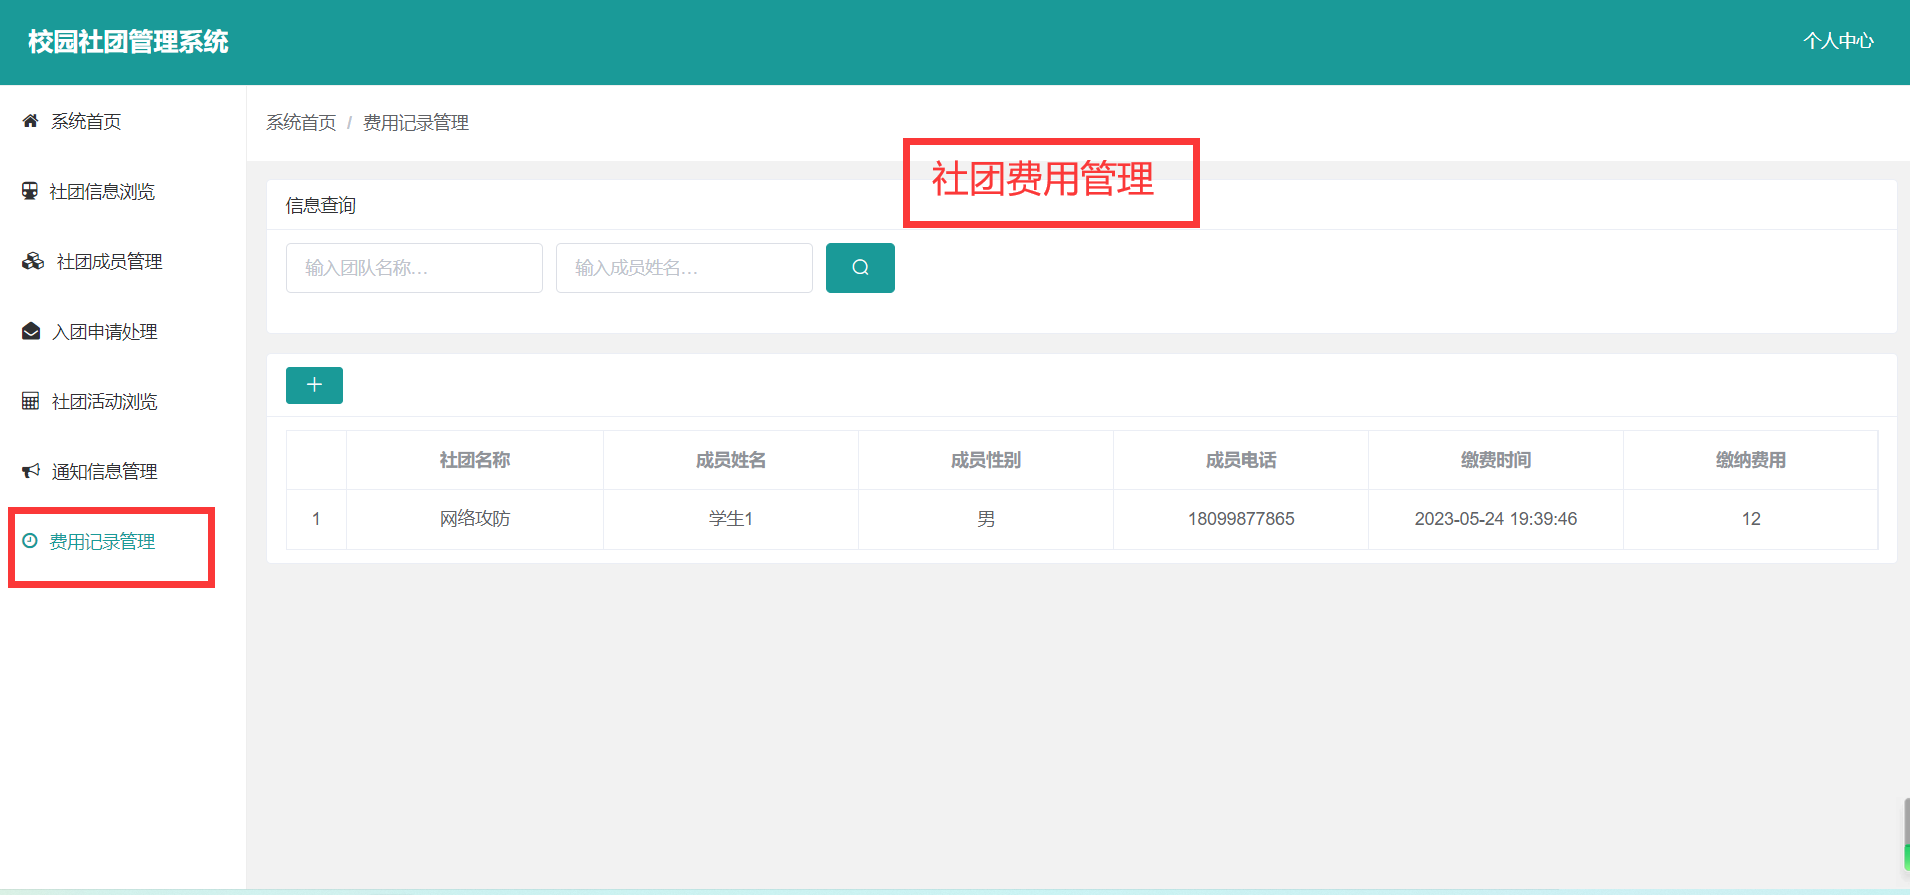Open 个人中心 in the header
The width and height of the screenshot is (1910, 895).
[1838, 41]
